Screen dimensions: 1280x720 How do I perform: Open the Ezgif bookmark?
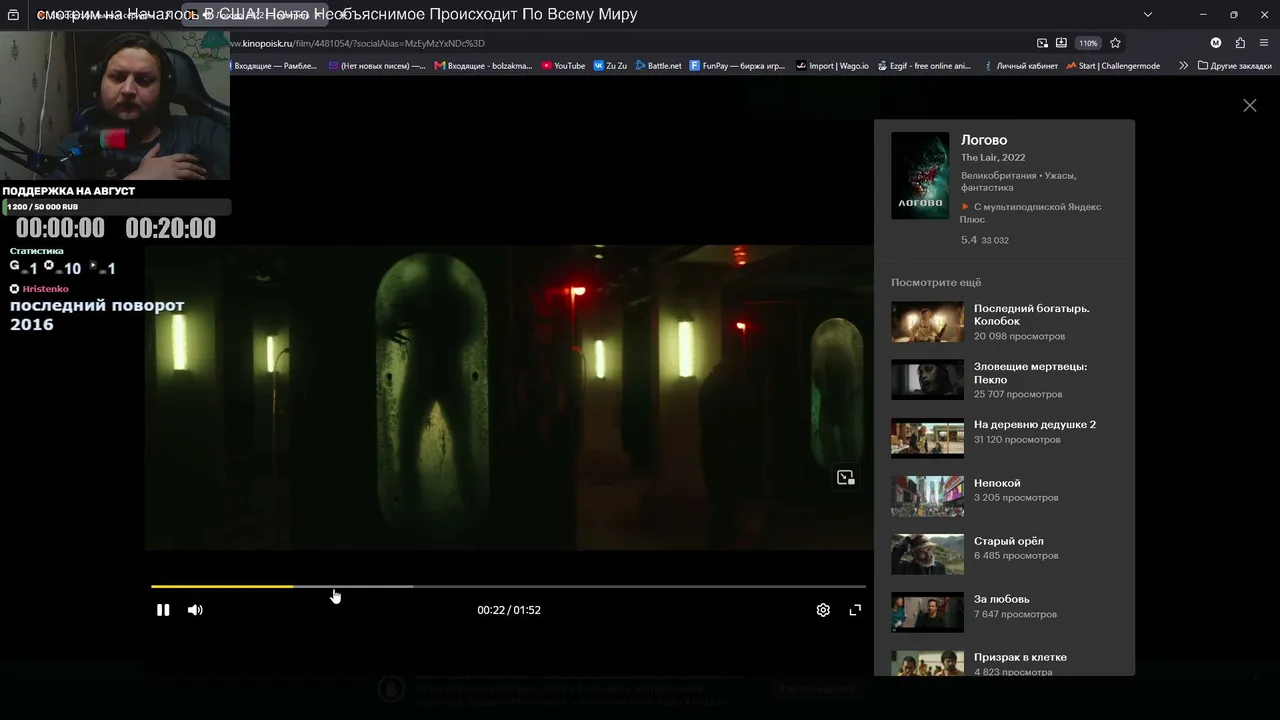[x=924, y=66]
